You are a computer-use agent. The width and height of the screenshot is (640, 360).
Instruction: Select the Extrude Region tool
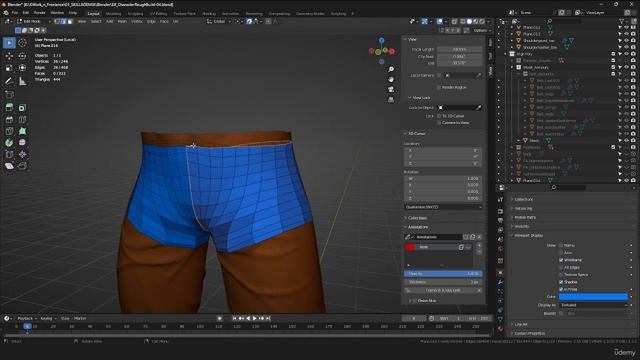tap(9, 107)
